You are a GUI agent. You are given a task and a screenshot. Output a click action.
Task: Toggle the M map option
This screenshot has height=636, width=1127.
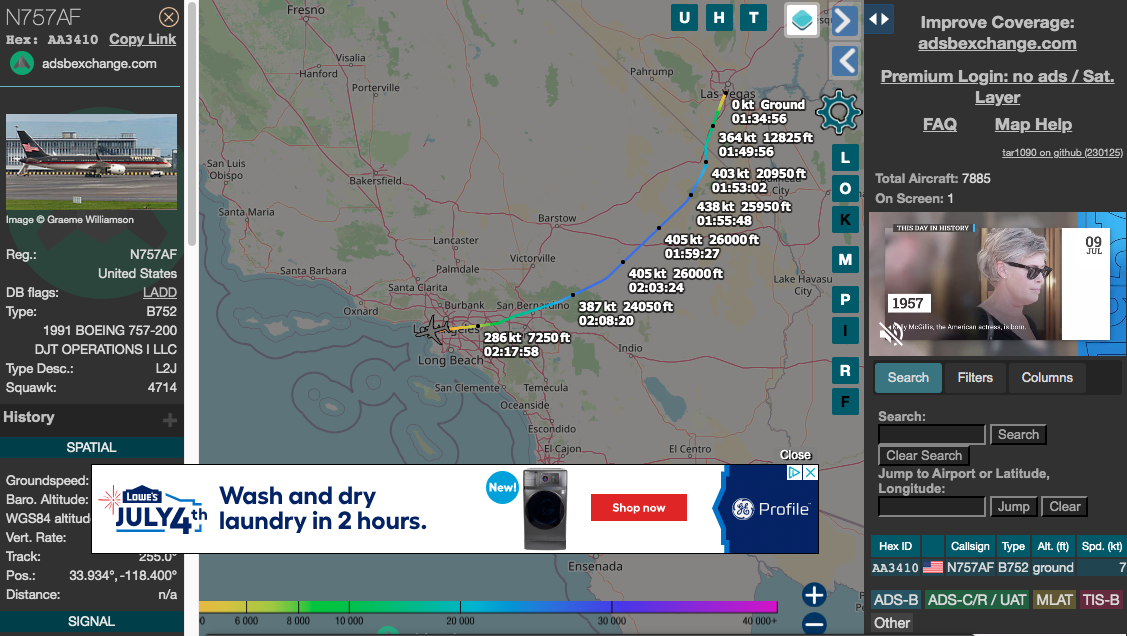[845, 259]
